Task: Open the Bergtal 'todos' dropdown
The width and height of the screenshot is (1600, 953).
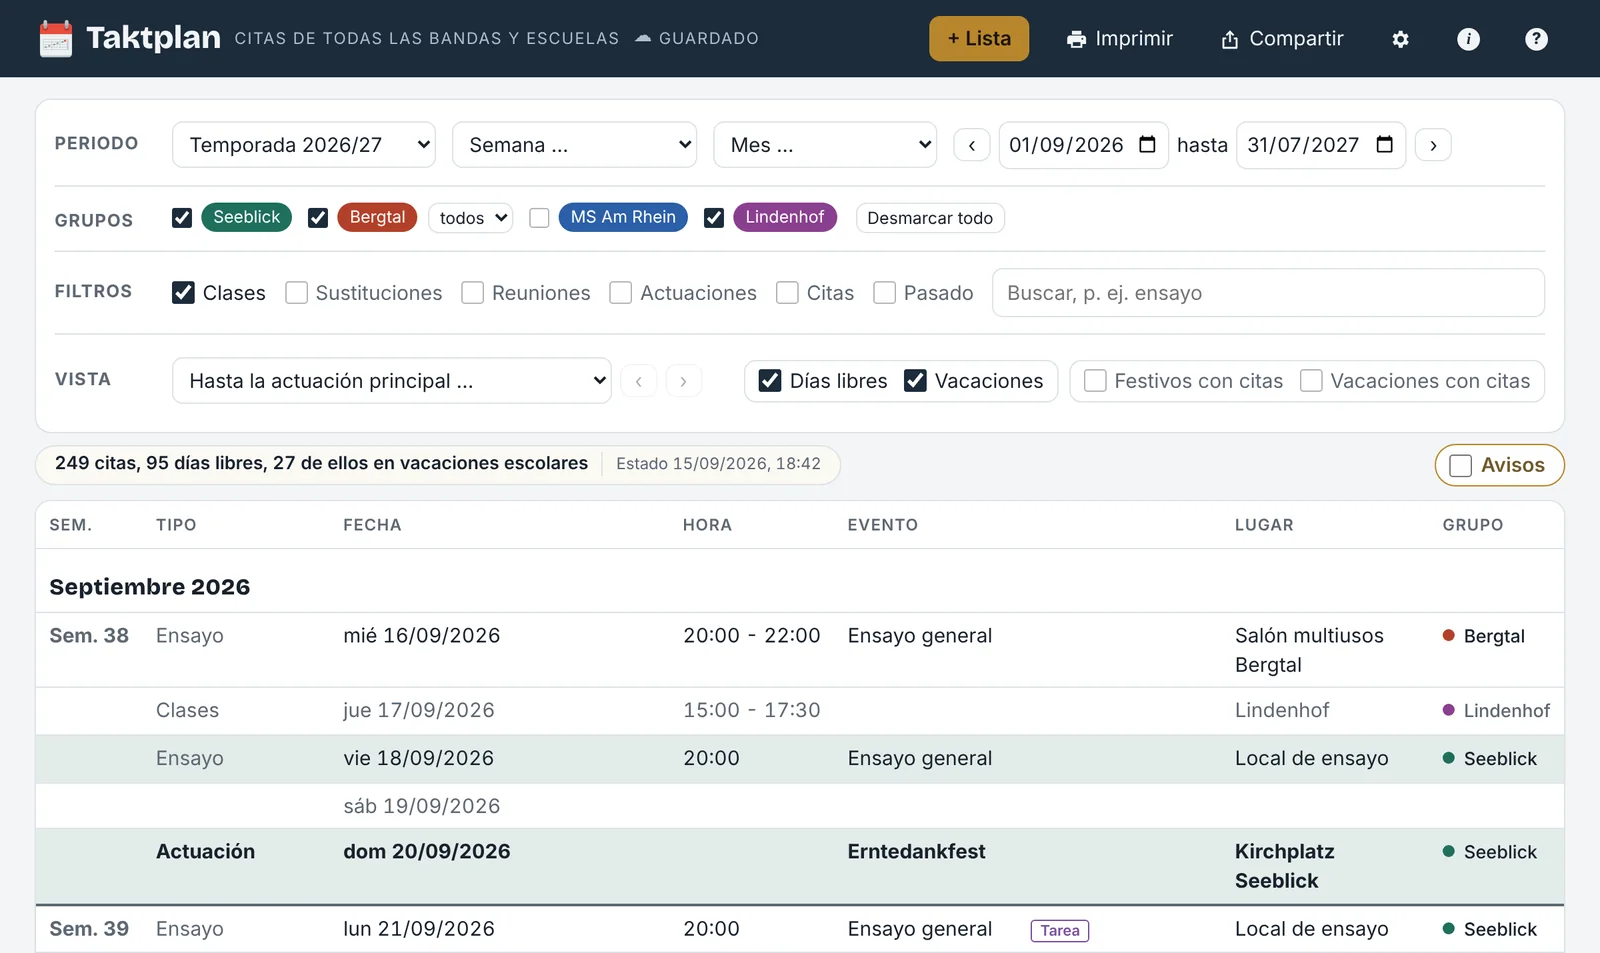Action: 470,218
